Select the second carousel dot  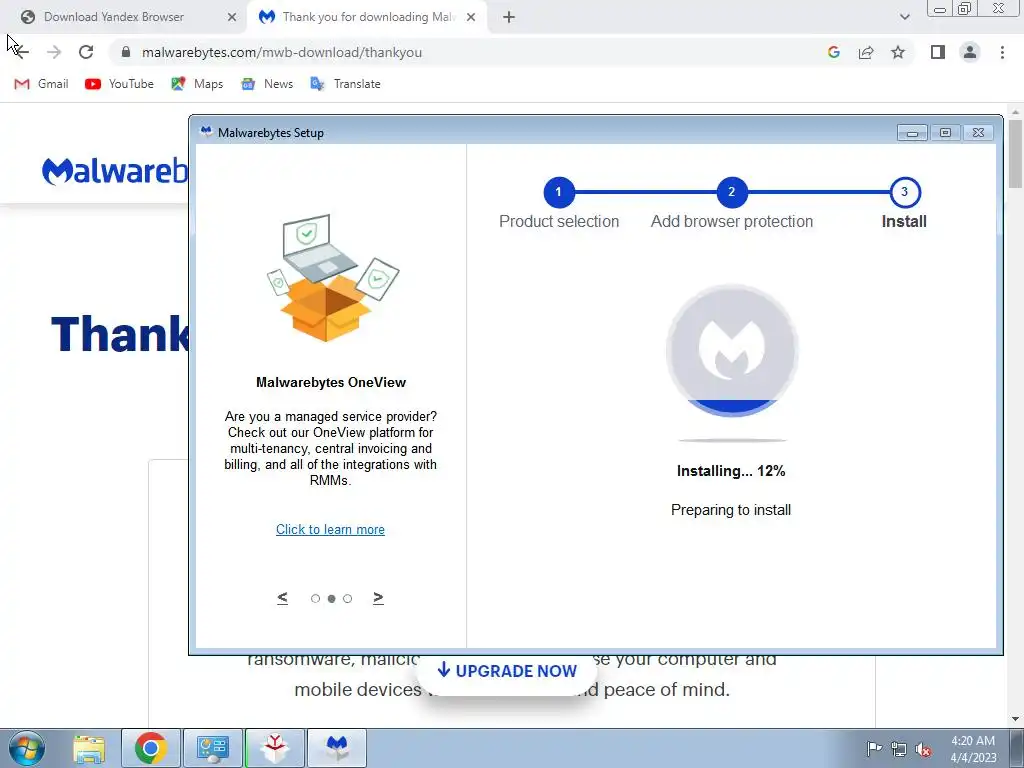pos(331,598)
